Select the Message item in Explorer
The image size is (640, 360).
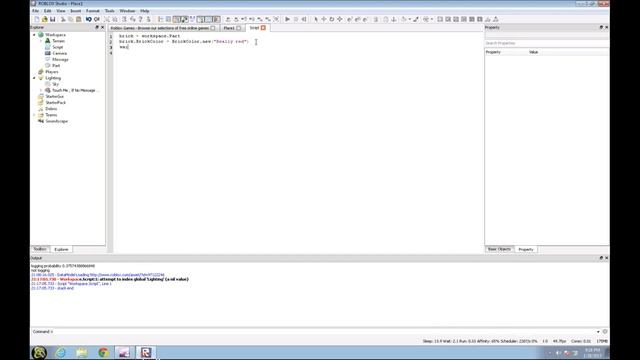(60, 59)
